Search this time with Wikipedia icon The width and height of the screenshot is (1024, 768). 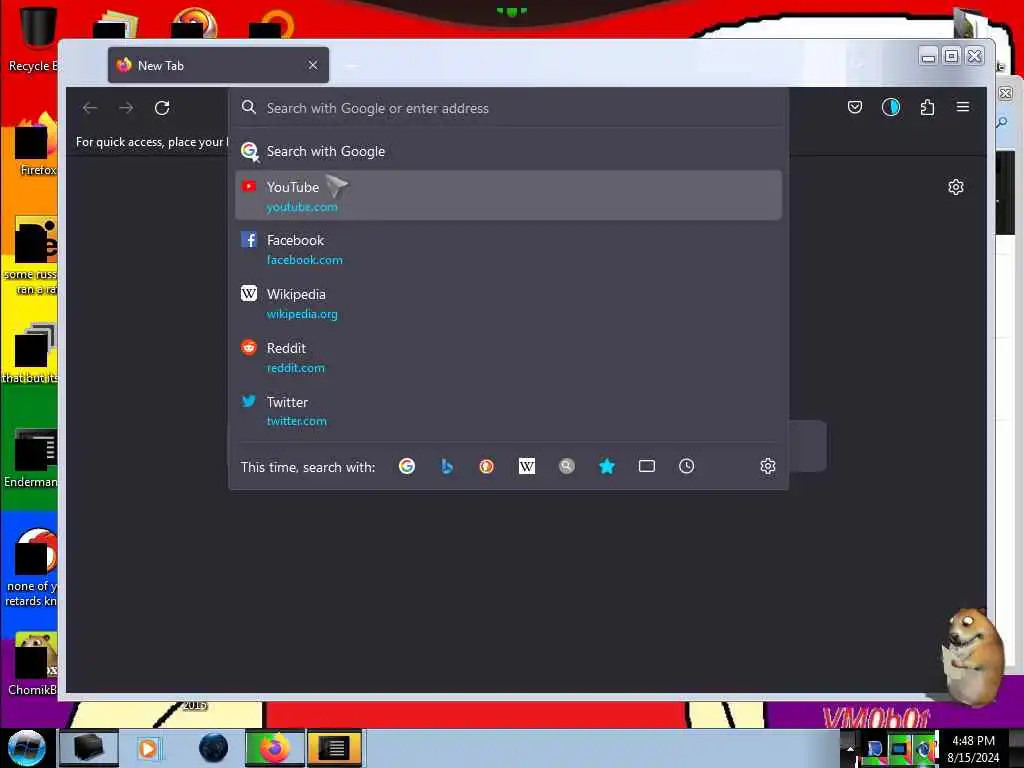[x=526, y=466]
